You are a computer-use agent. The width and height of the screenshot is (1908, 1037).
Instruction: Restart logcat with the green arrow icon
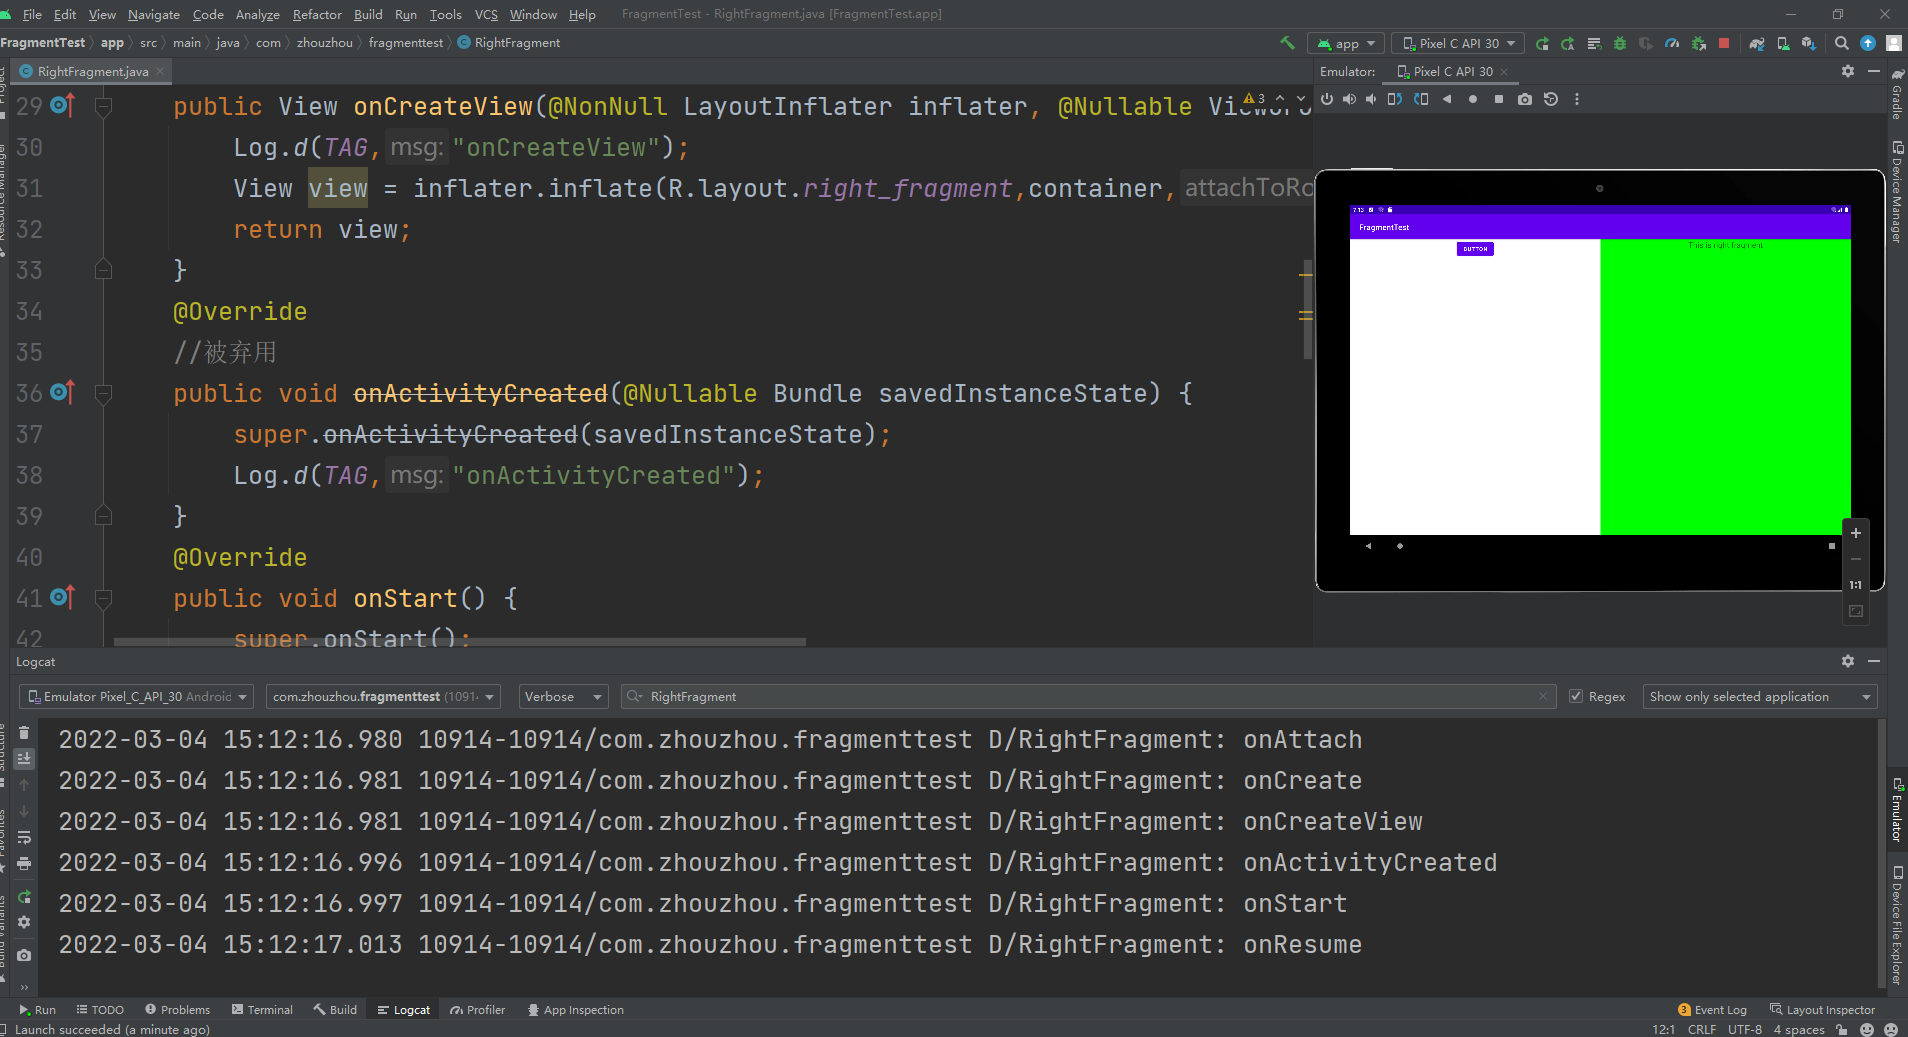point(24,897)
